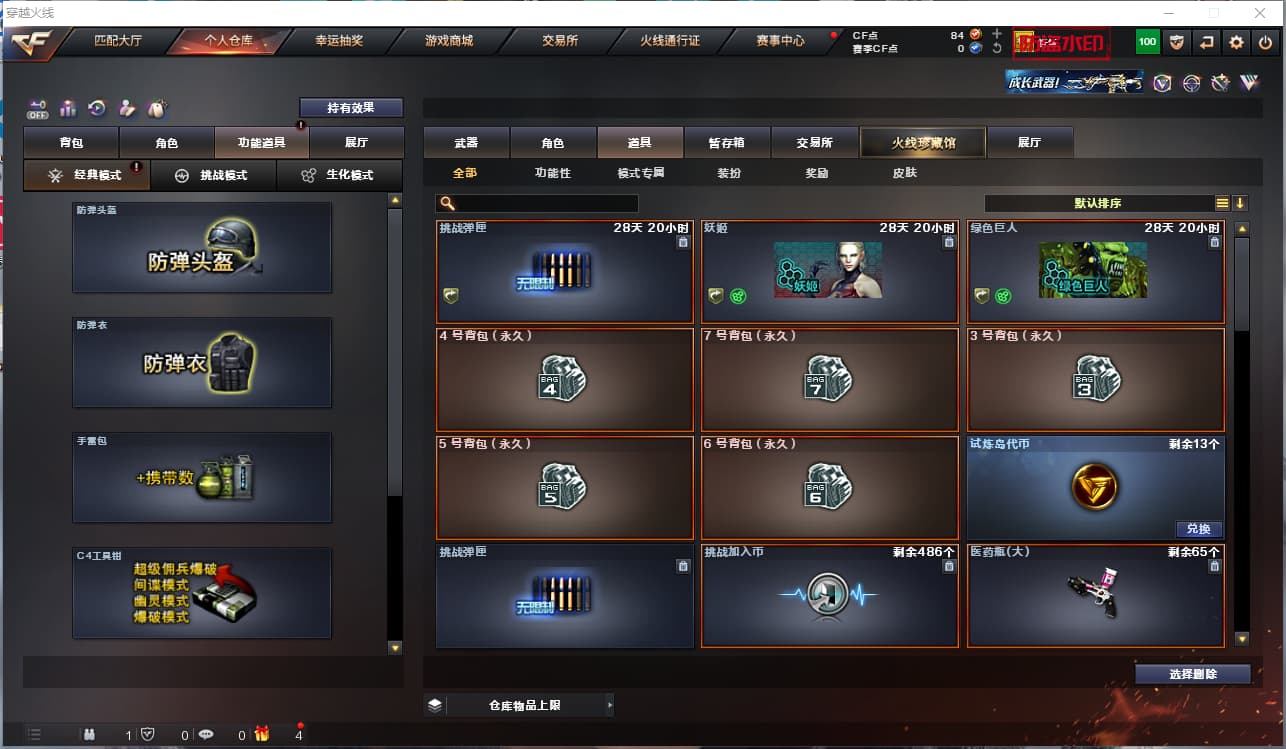Click the 兑换 button on 试炼岛代币
1286x749 pixels.
(1198, 529)
